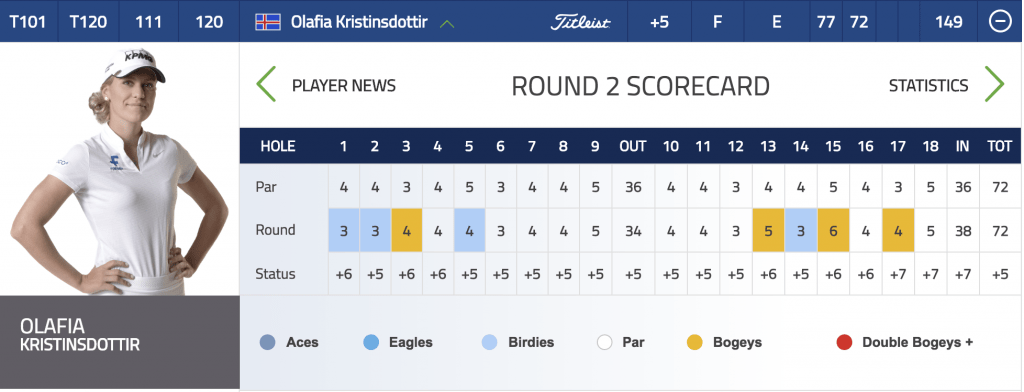Click the total score 149 in header
The image size is (1024, 392).
[x=948, y=22]
